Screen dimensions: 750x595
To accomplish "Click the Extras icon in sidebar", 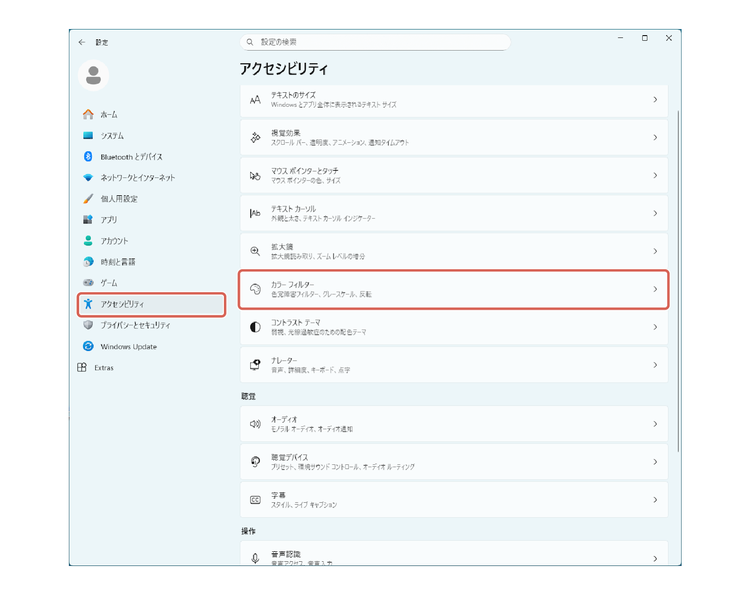I will click(82, 367).
